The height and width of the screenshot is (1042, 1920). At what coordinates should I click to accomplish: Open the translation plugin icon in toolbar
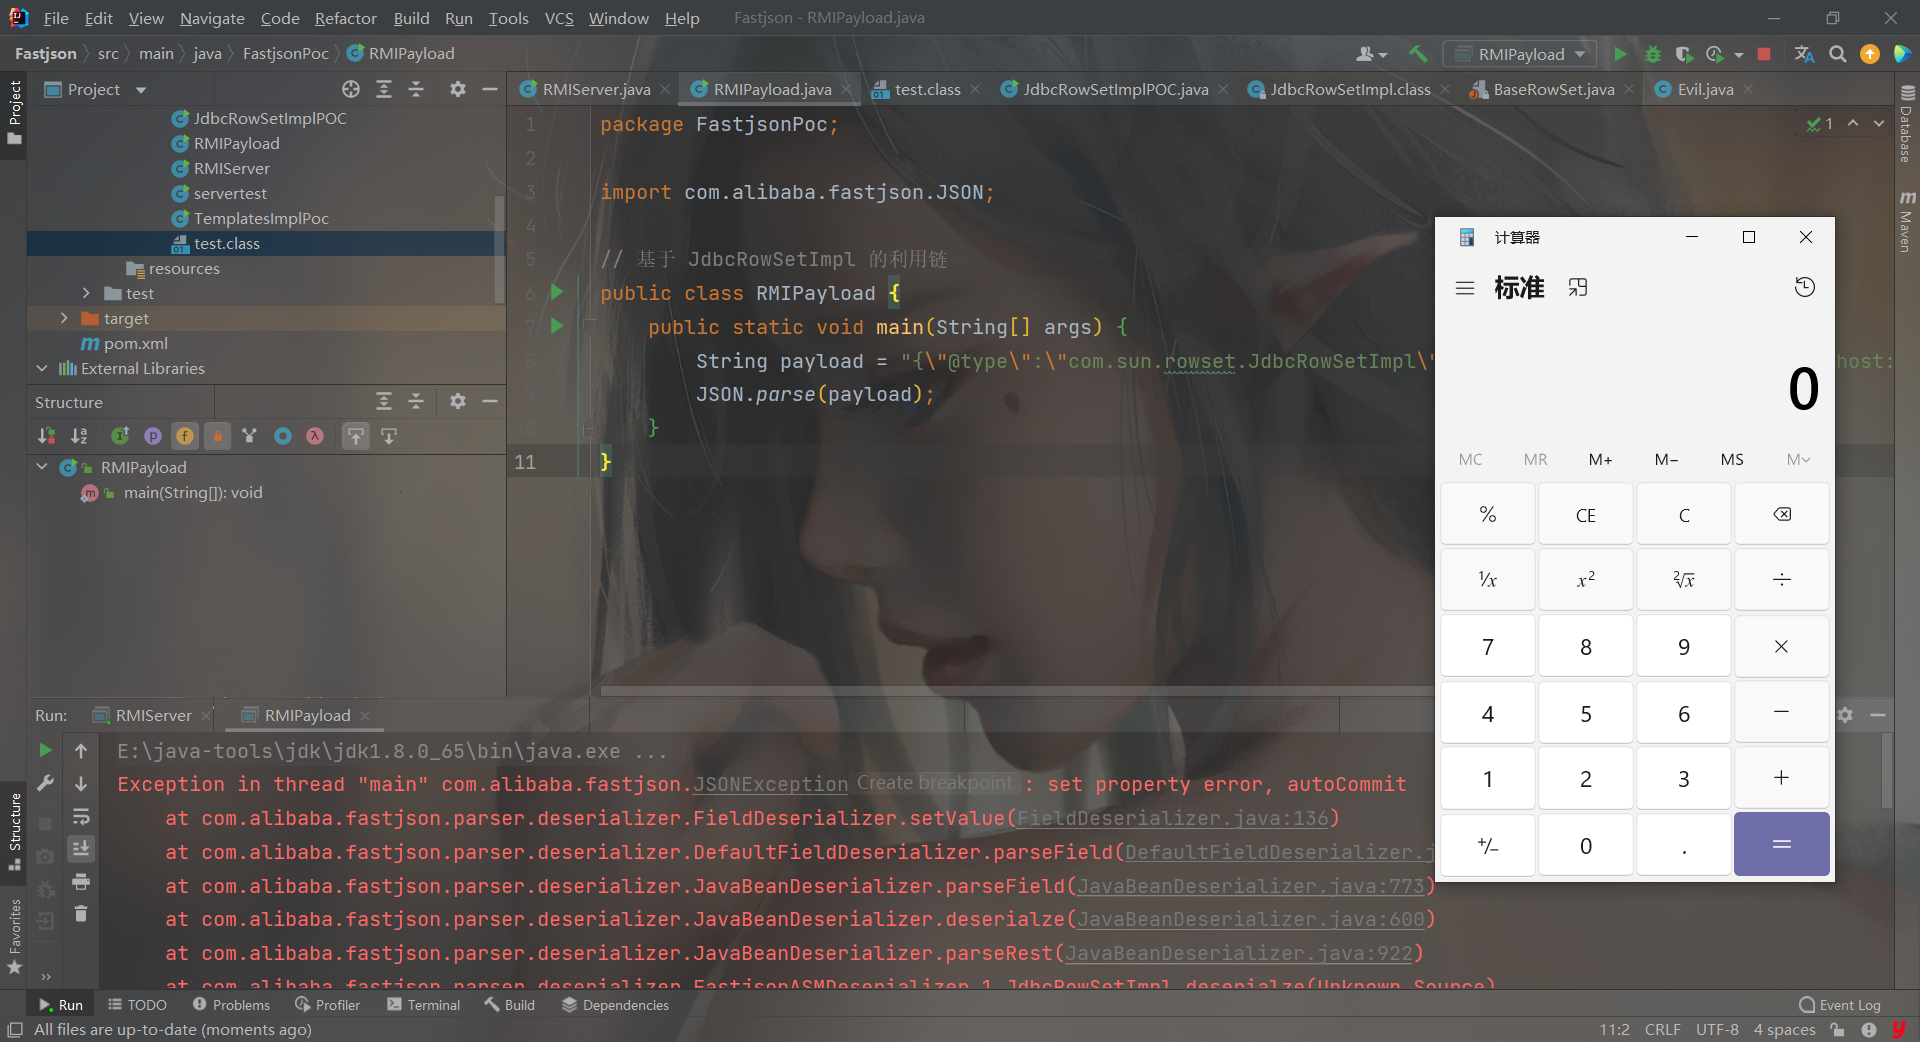point(1804,54)
